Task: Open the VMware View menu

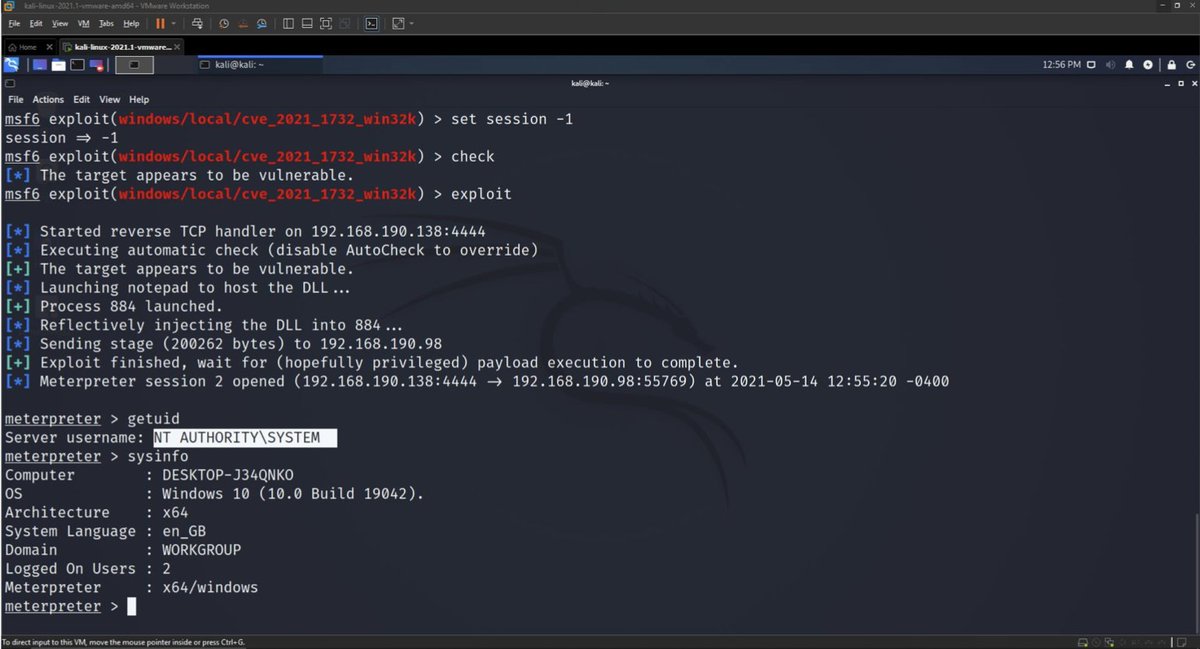Action: 60,23
